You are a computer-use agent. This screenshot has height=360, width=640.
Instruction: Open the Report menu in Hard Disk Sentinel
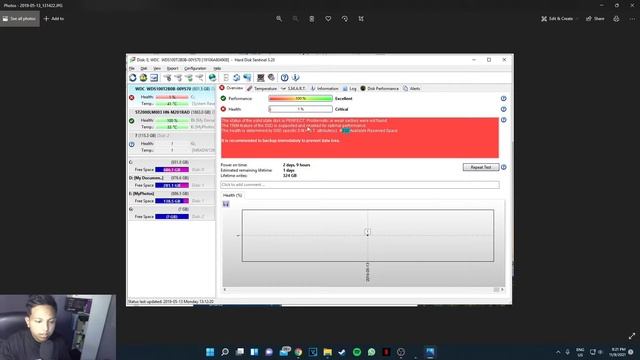(172, 68)
